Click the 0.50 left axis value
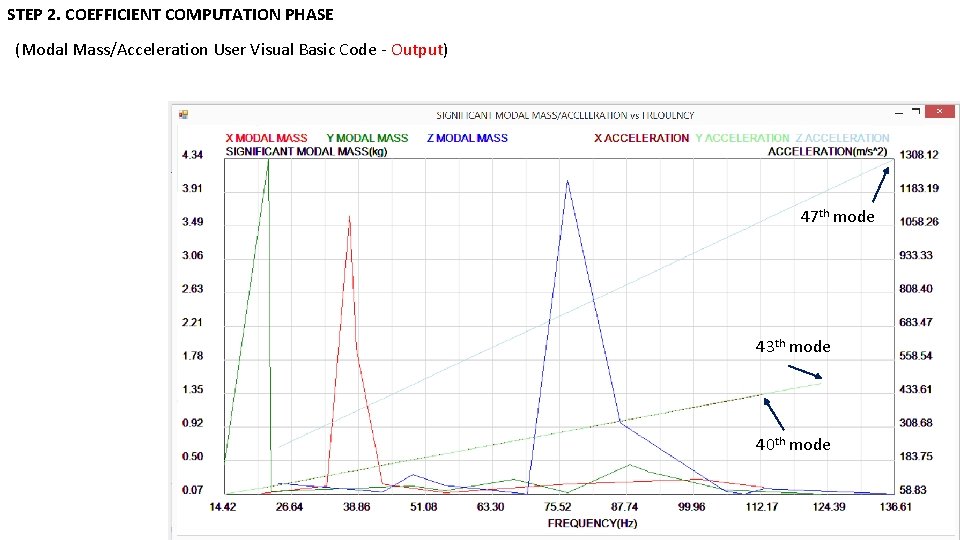The height and width of the screenshot is (540, 960). click(192, 457)
